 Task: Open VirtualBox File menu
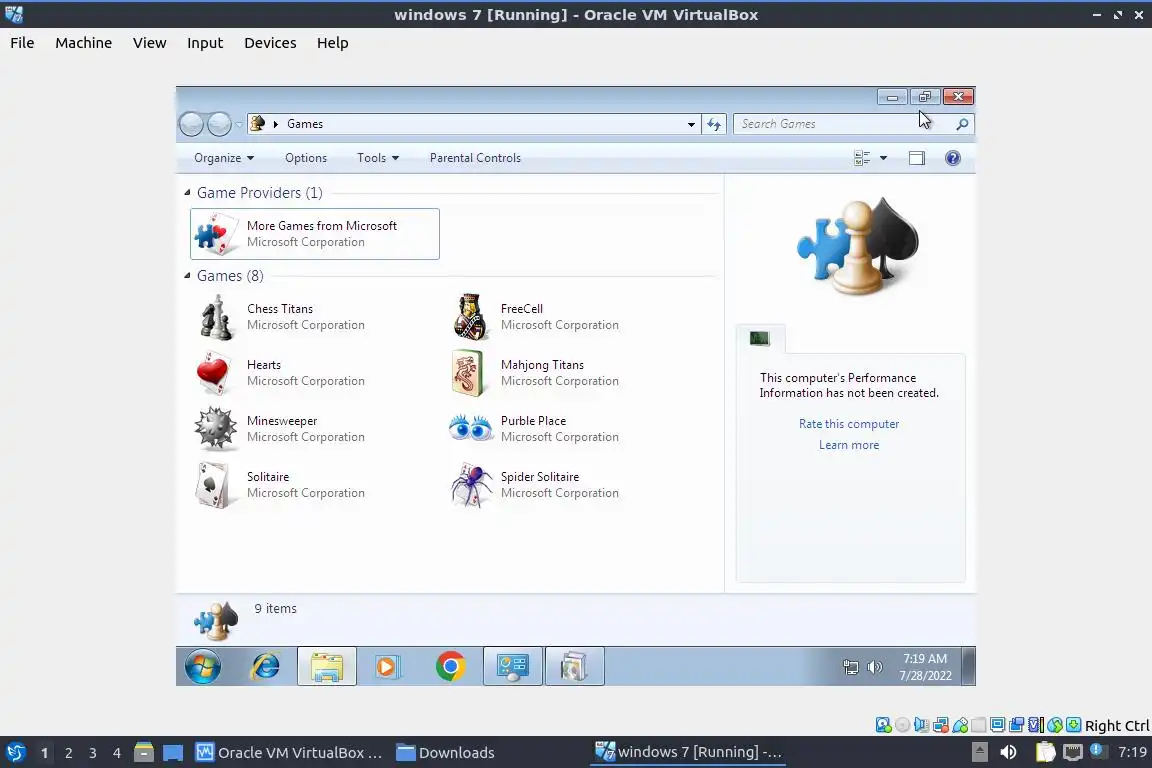tap(22, 43)
